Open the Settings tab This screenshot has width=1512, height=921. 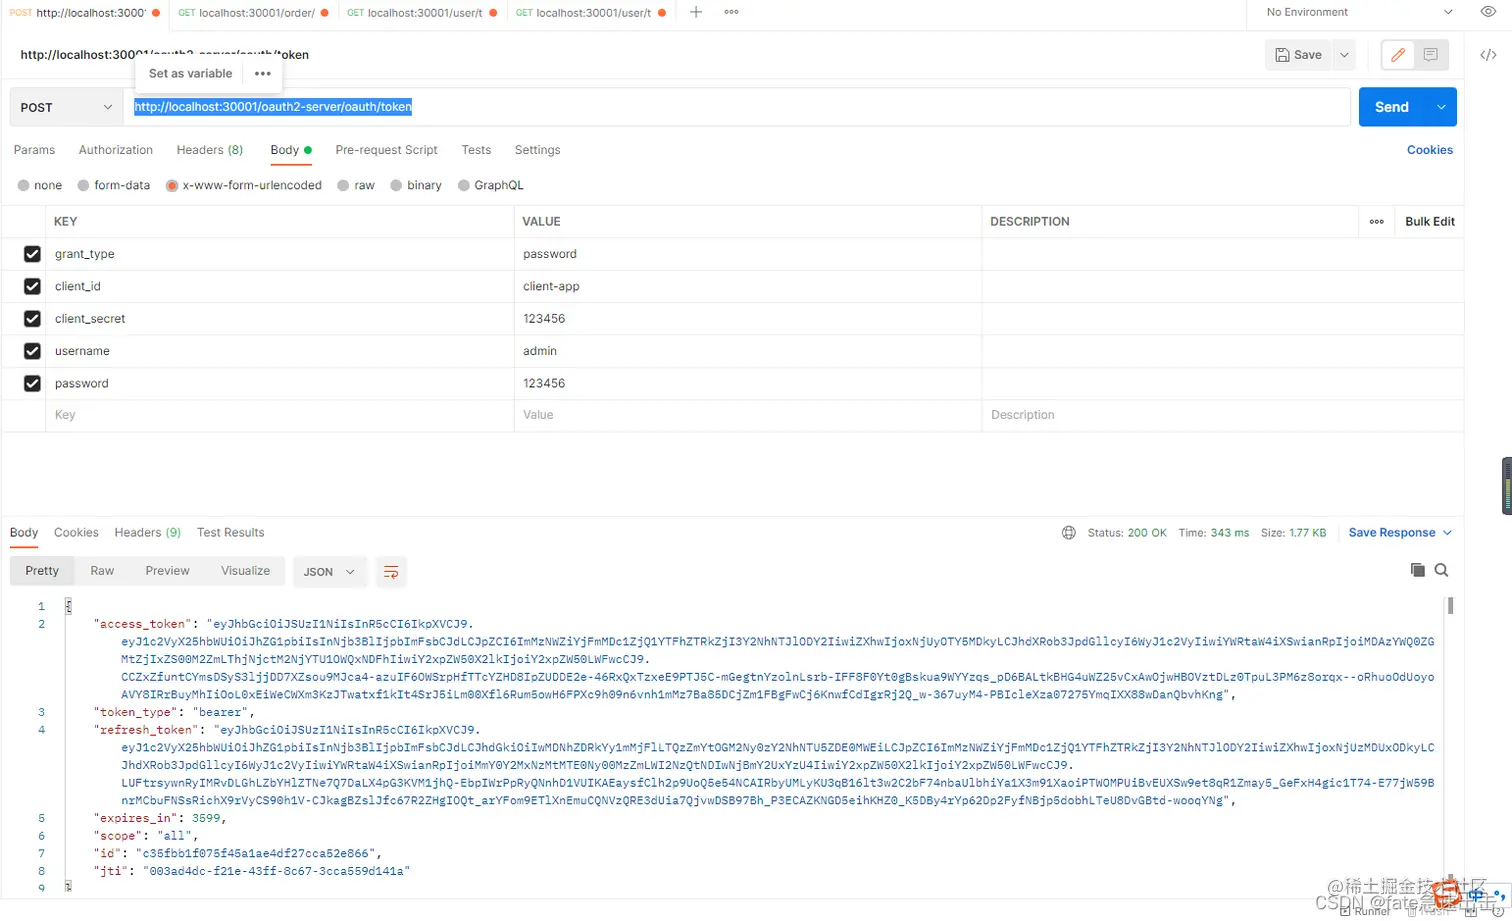[x=537, y=150]
